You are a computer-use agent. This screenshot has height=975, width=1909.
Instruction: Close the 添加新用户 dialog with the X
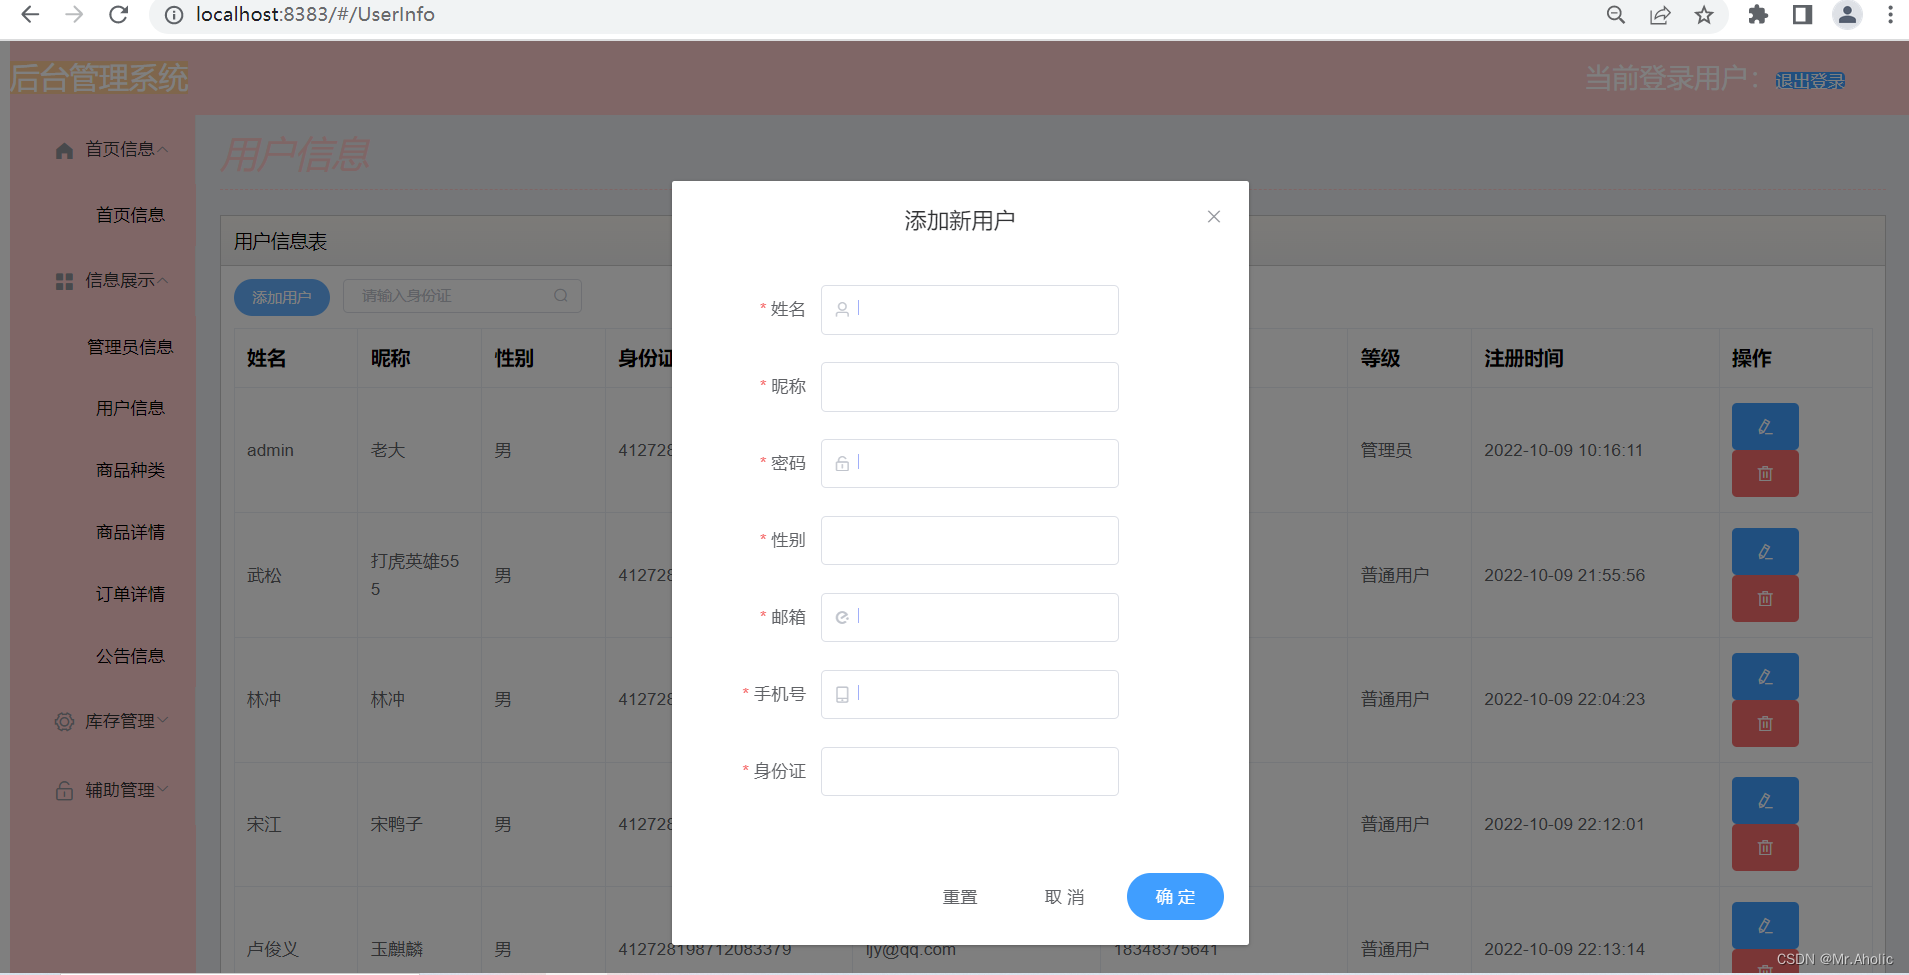[x=1213, y=216]
